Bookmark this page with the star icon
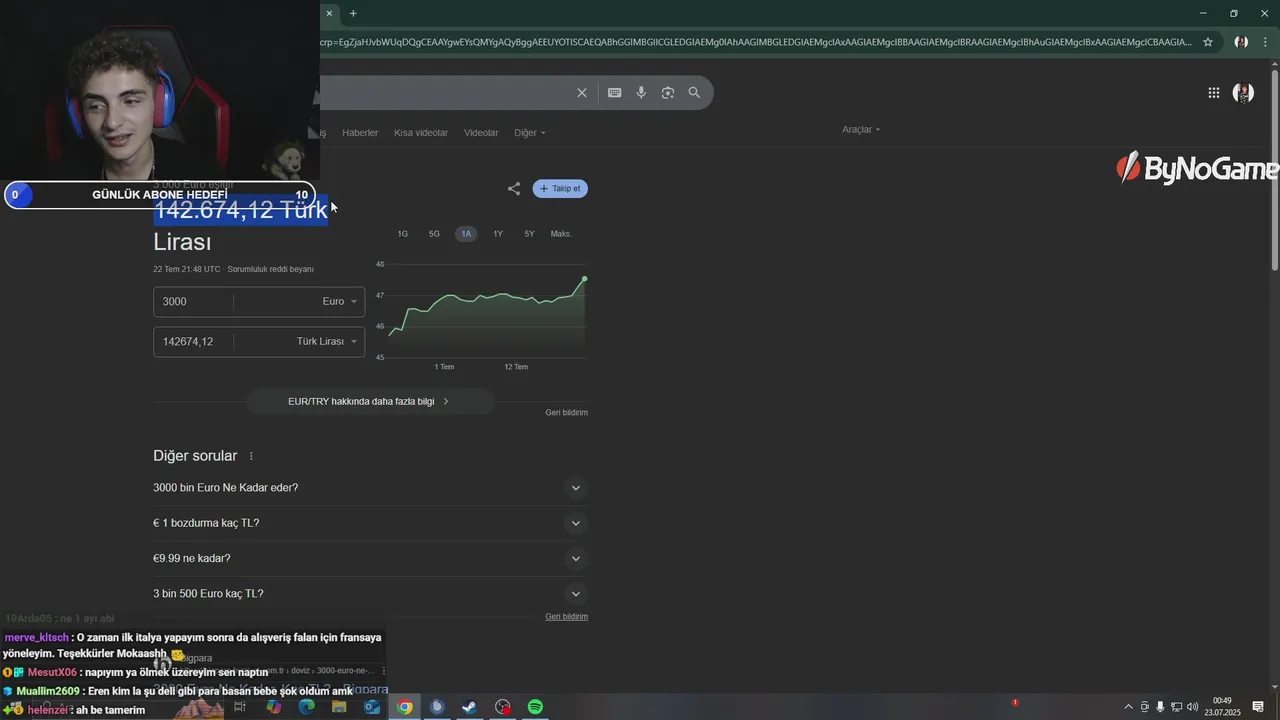1280x720 pixels. (x=1208, y=42)
